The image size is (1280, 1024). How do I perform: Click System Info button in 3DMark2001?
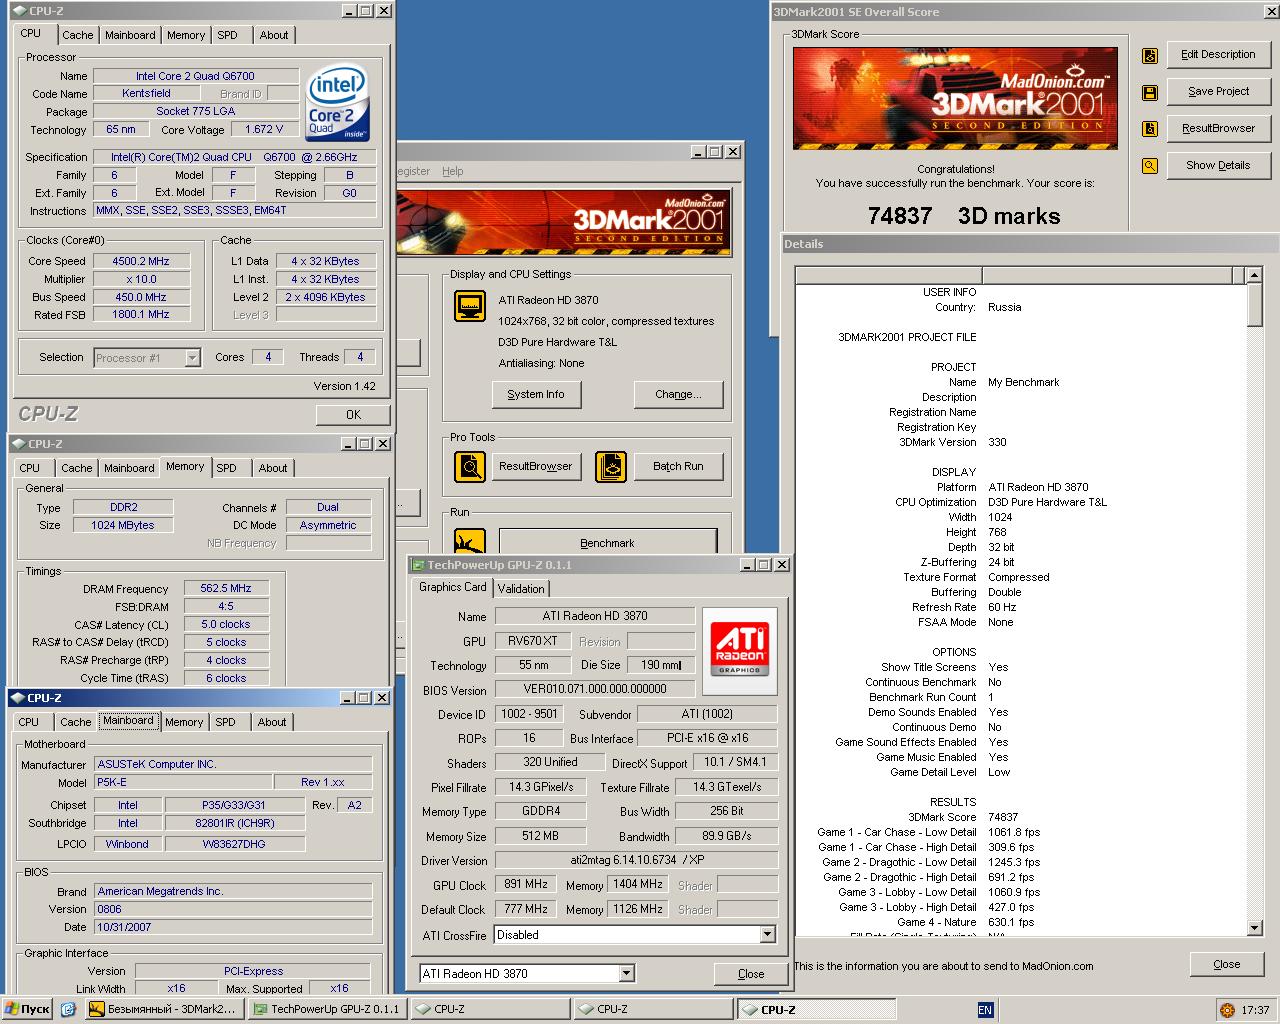[x=536, y=394]
